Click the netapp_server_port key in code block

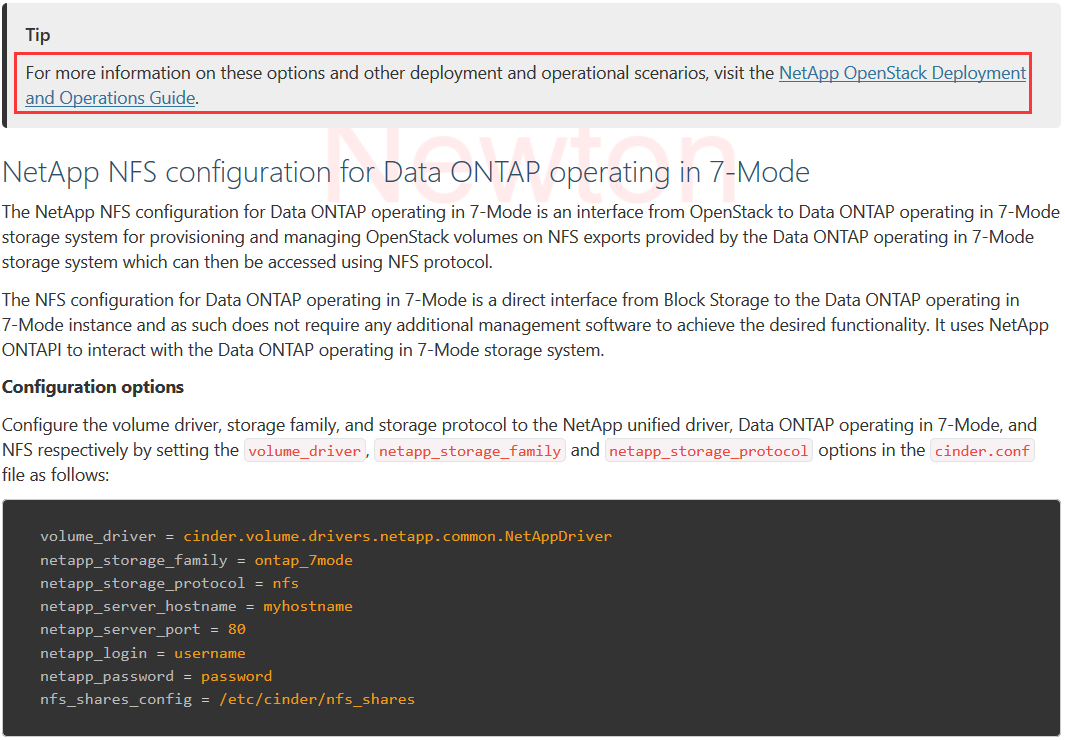coord(120,630)
